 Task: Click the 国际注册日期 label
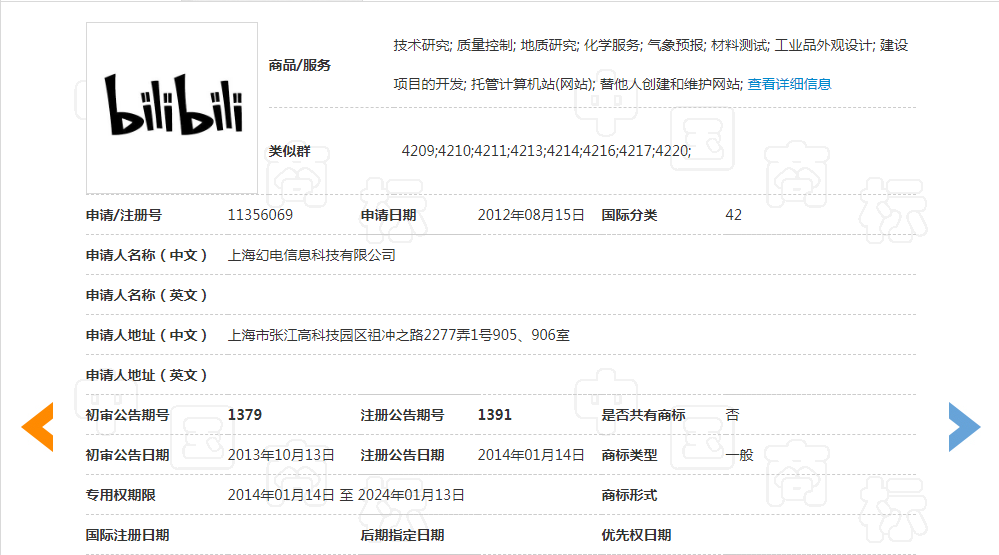127,535
